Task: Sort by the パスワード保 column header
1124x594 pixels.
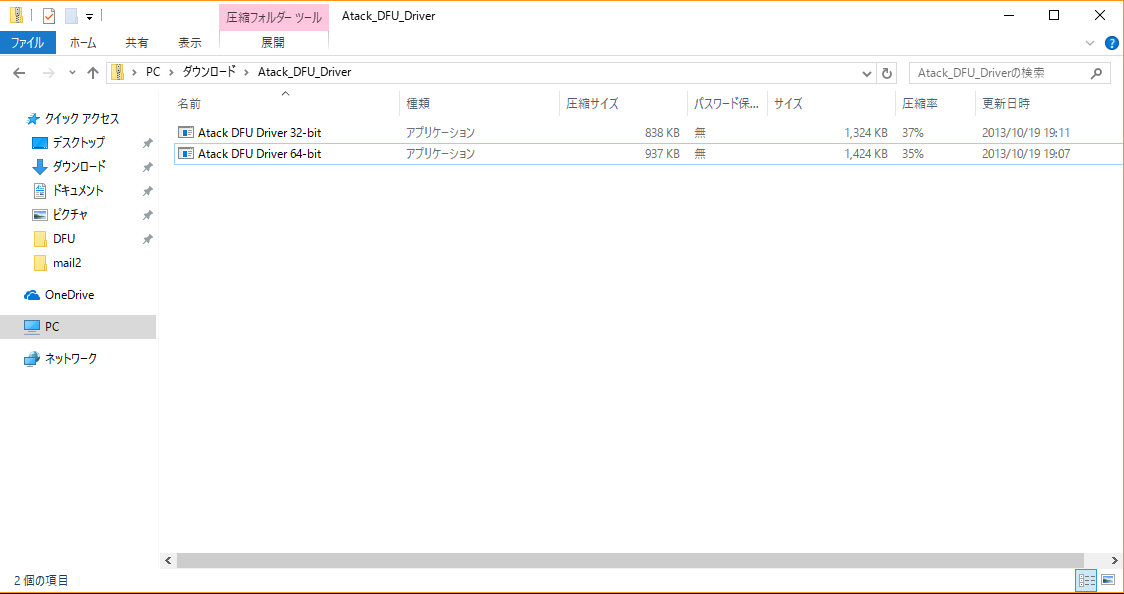Action: 727,104
